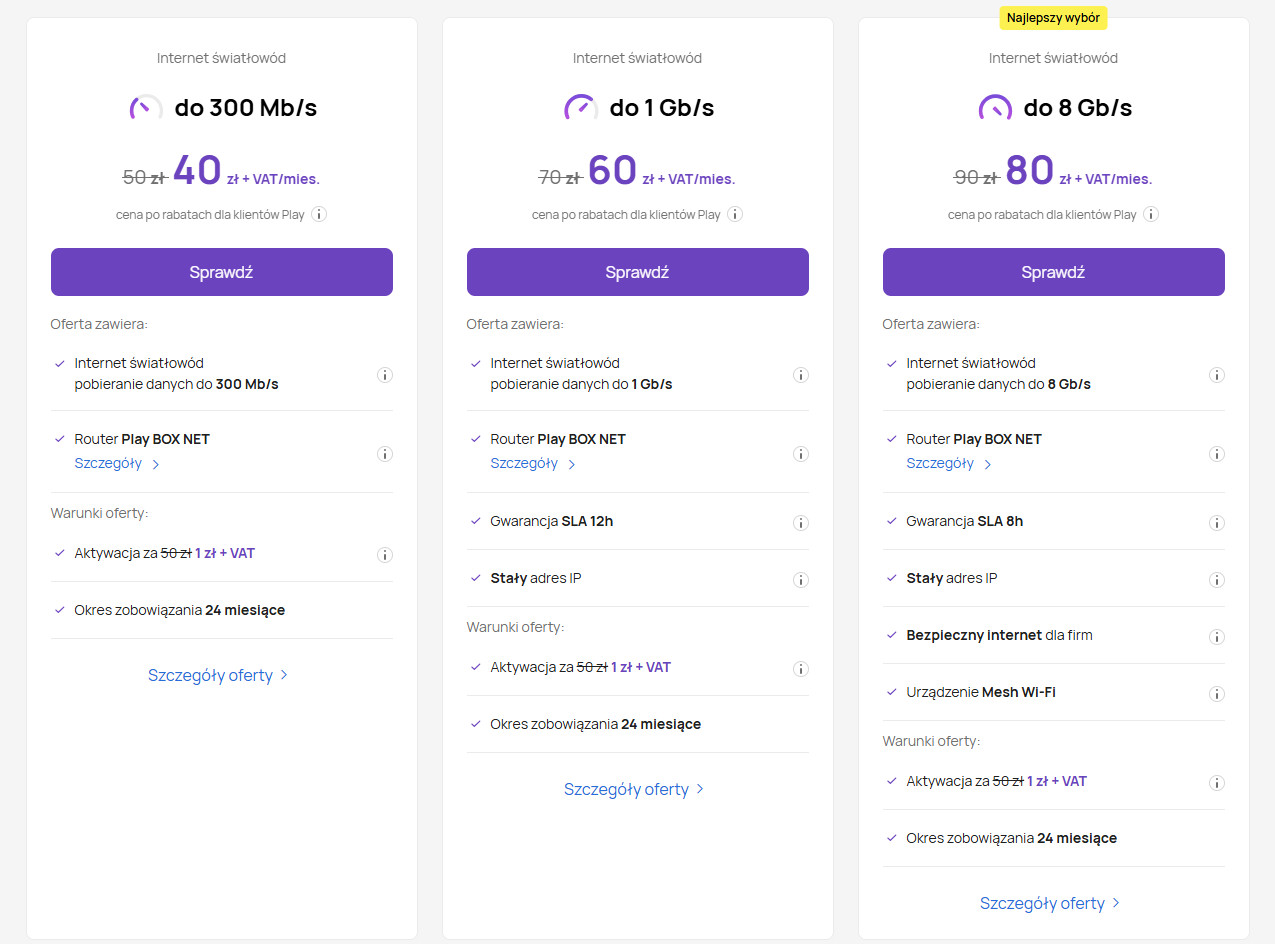Expand router Szczegóły in 8 Gb/s plan
This screenshot has height=944, width=1275.
pos(948,464)
